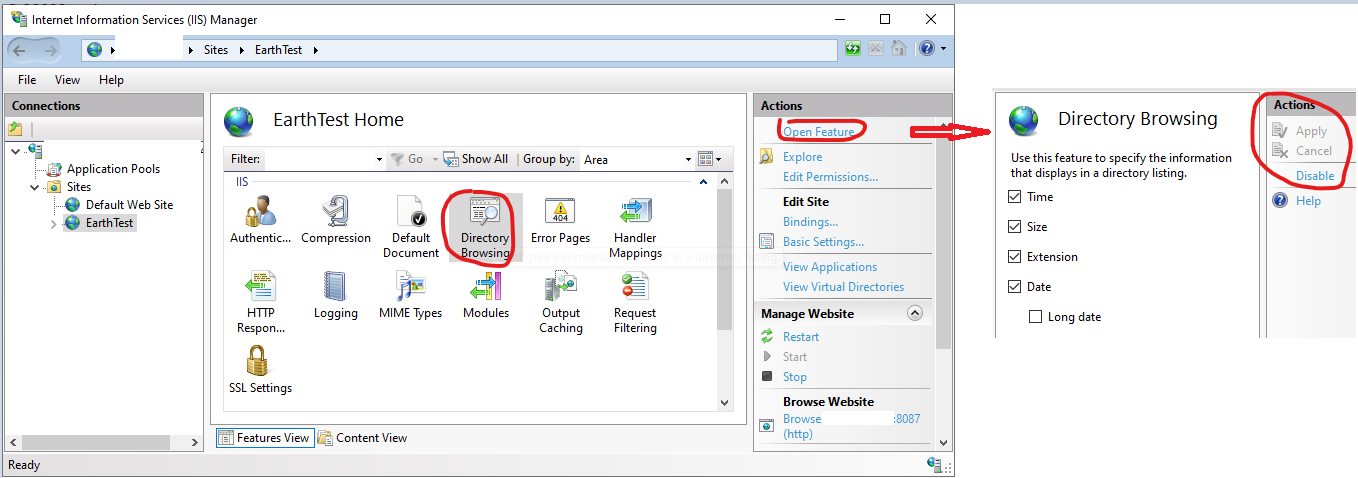This screenshot has height=478, width=1358.
Task: Collapse the IIS group section
Action: pyautogui.click(x=703, y=182)
